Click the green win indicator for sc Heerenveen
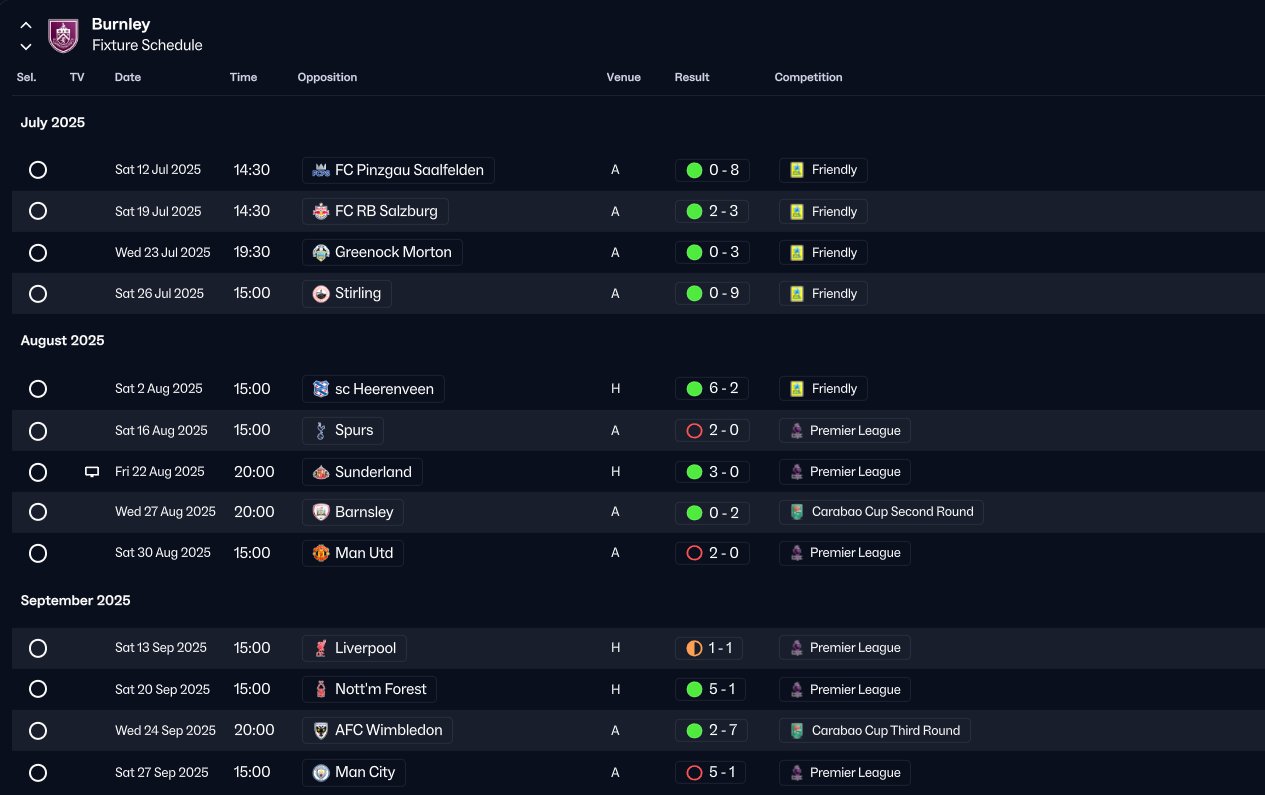This screenshot has height=795, width=1265. click(x=694, y=389)
